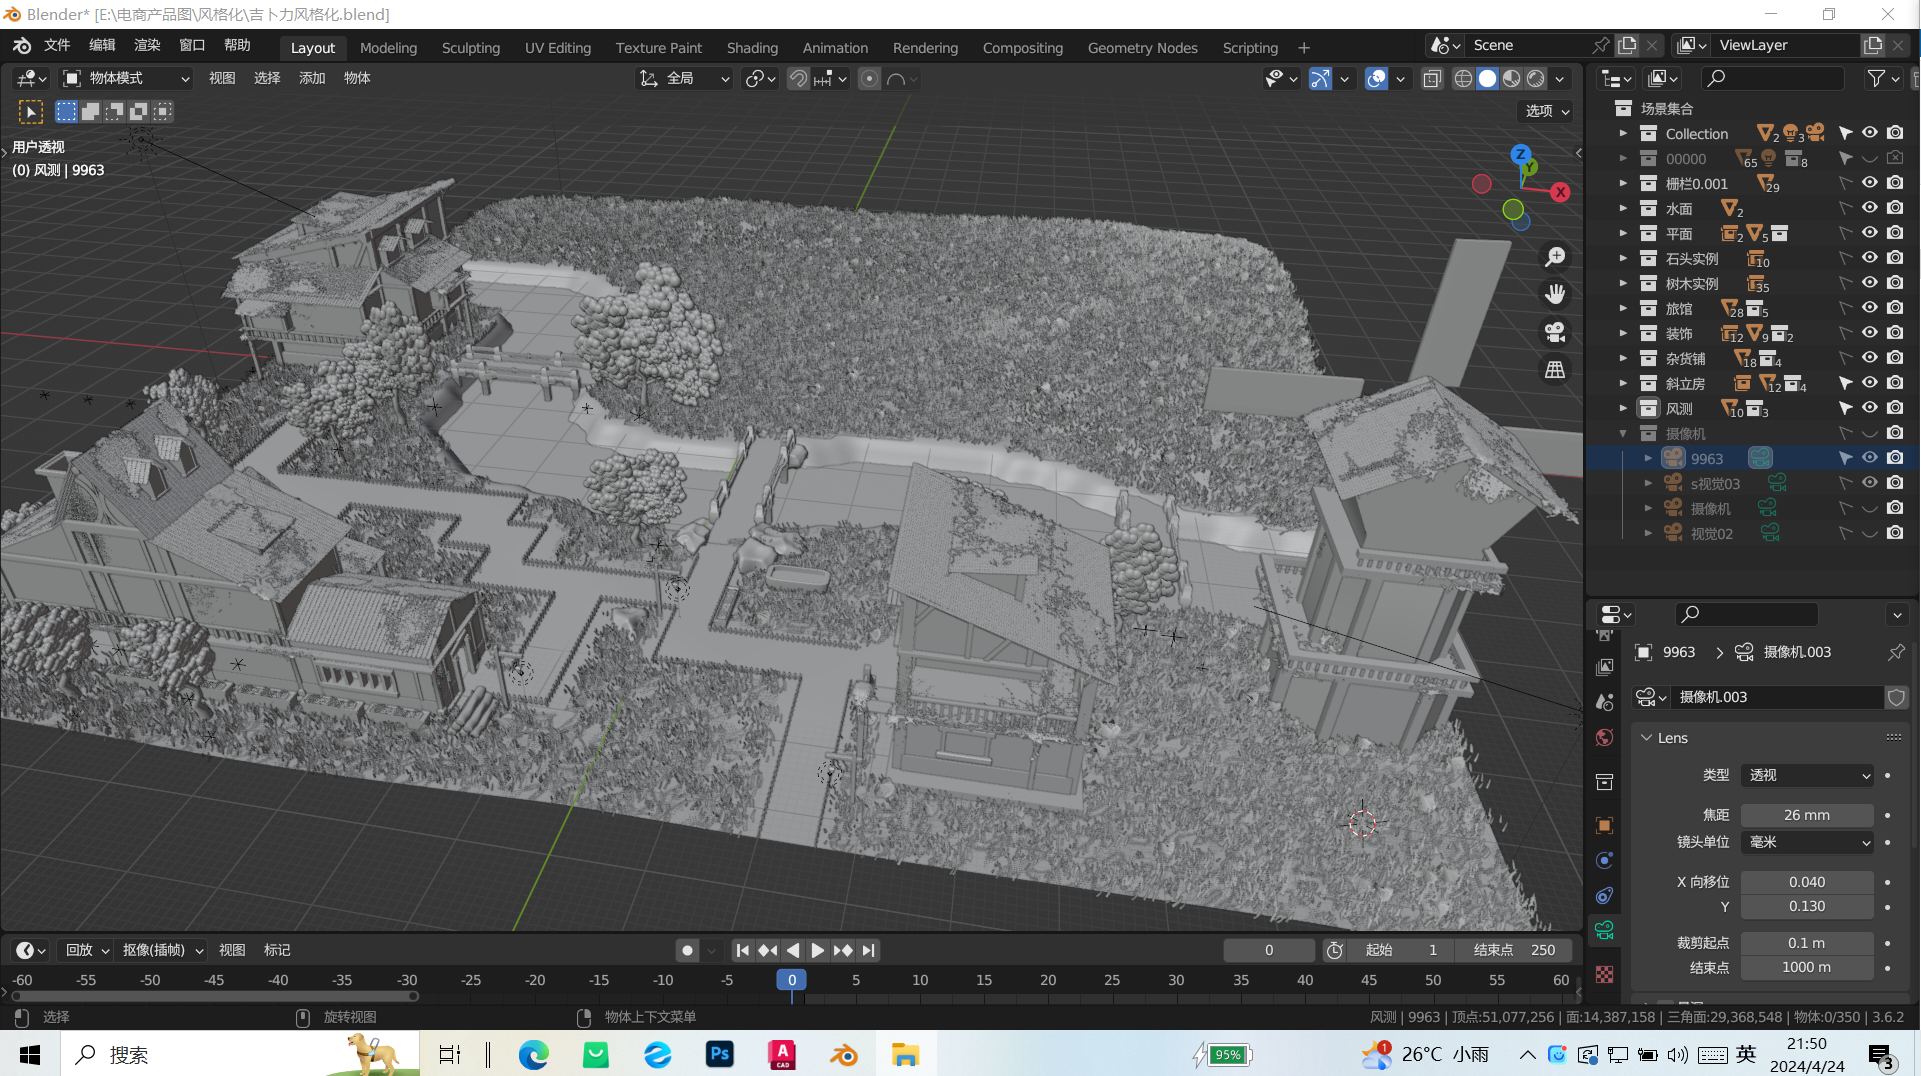Image resolution: width=1921 pixels, height=1076 pixels.
Task: Click the pan hand viewport gizmo
Action: point(1555,294)
